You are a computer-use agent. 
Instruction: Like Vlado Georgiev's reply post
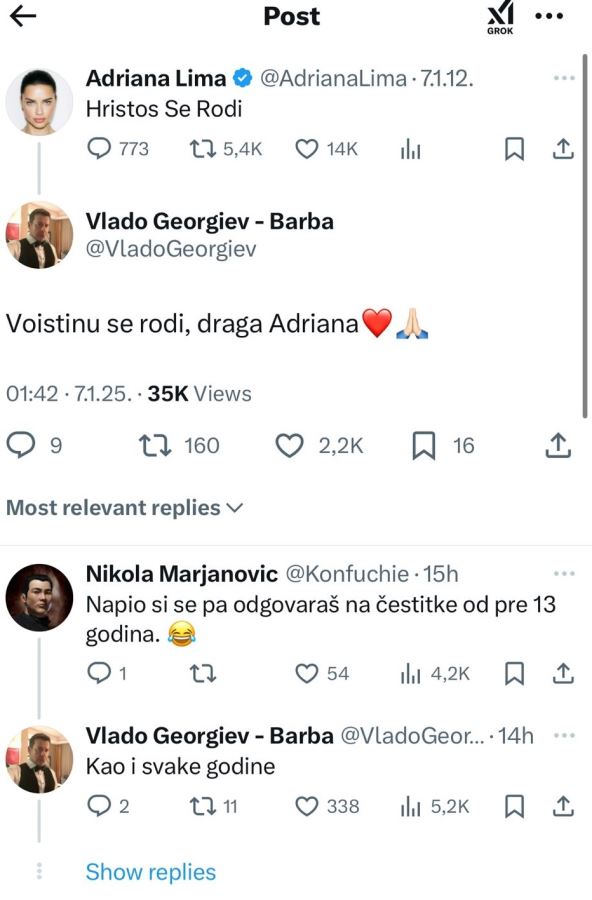click(x=290, y=445)
